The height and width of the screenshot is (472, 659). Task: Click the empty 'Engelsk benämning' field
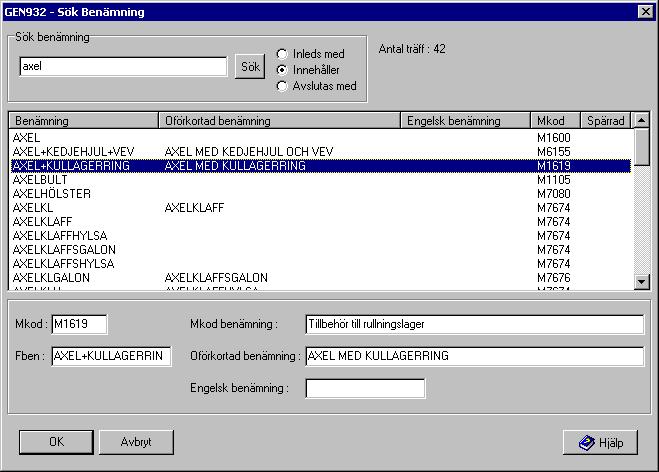click(365, 388)
